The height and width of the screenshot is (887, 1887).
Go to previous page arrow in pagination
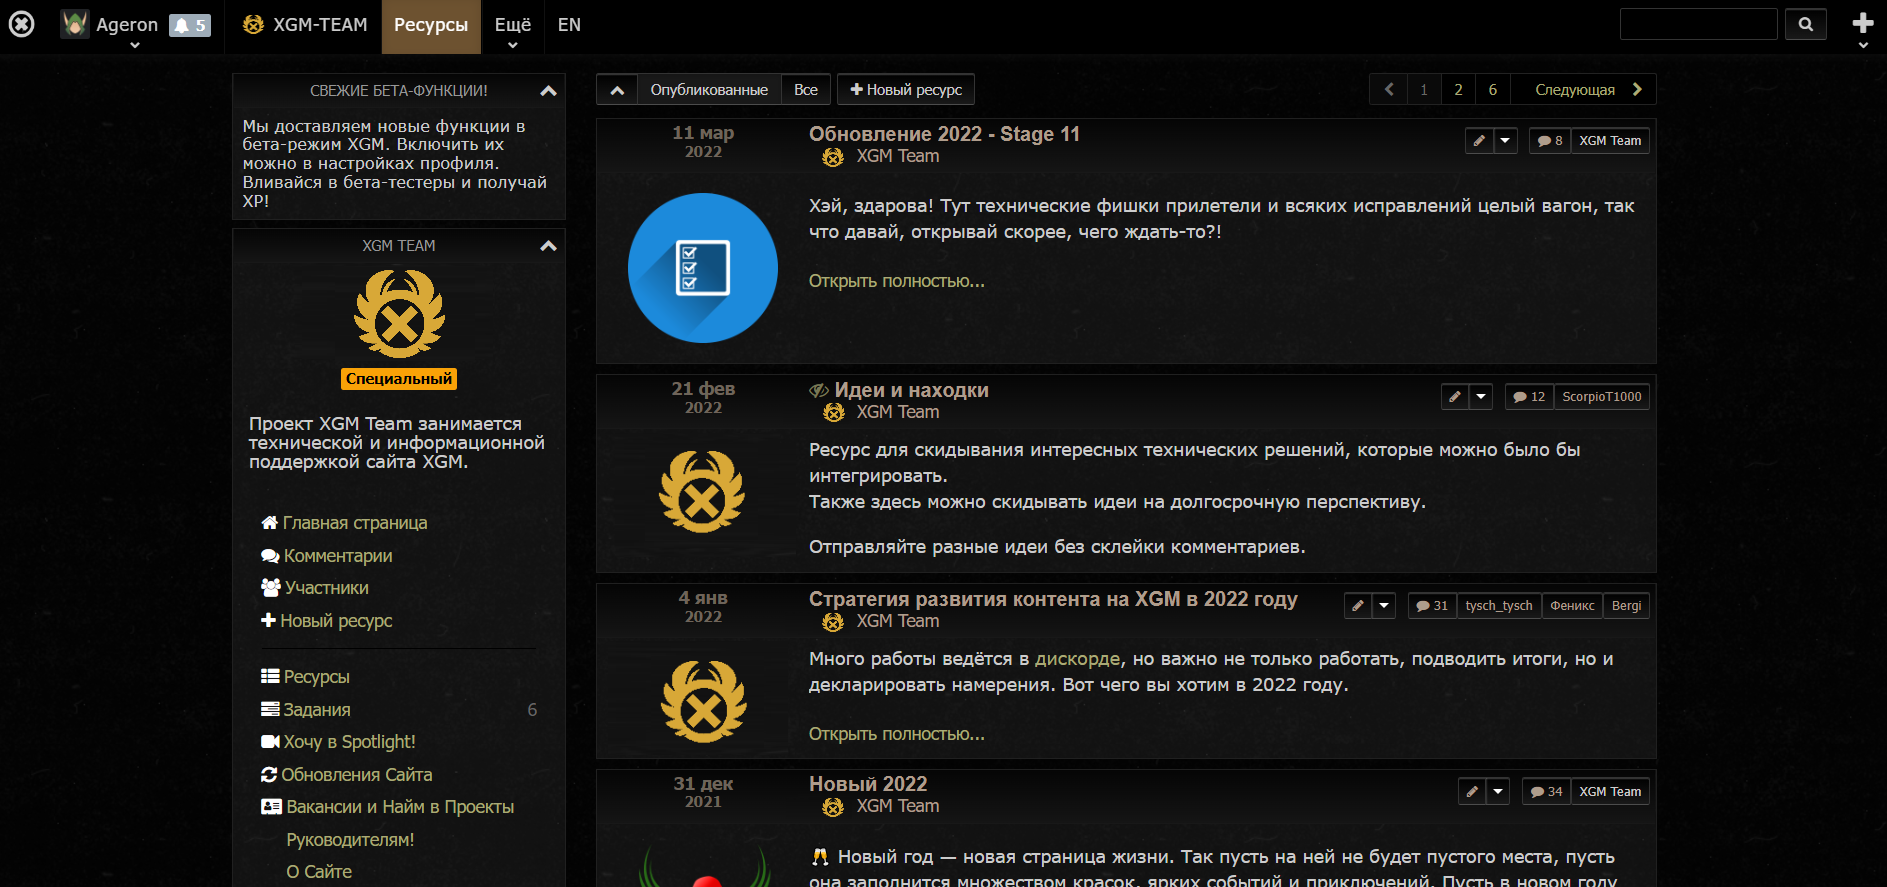pos(1388,89)
